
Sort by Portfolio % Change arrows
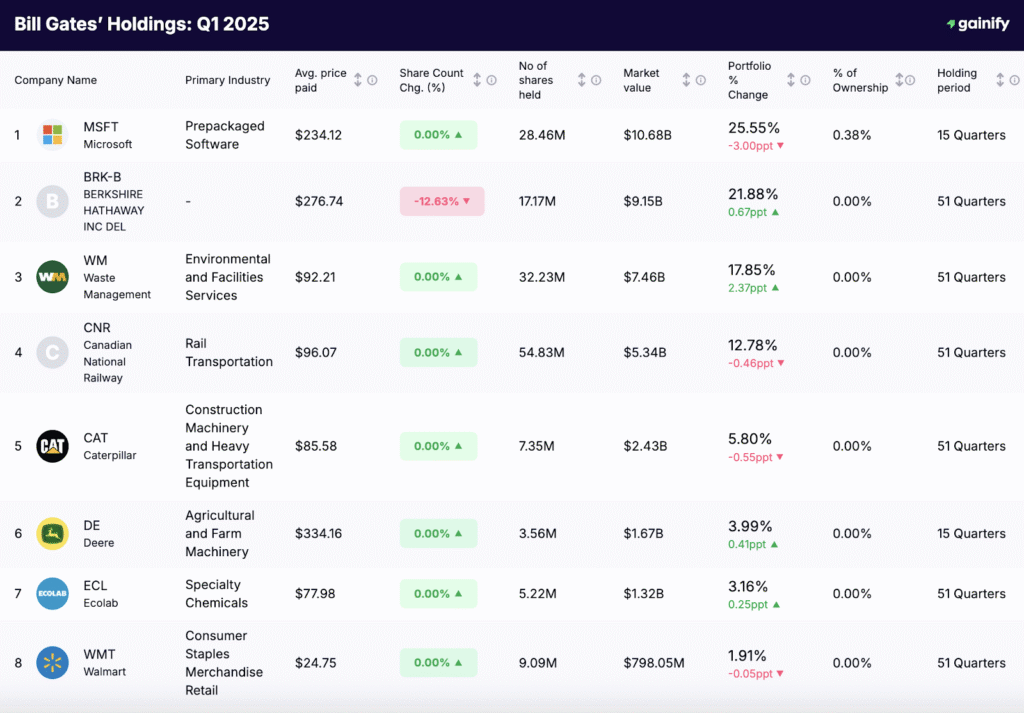coord(791,80)
